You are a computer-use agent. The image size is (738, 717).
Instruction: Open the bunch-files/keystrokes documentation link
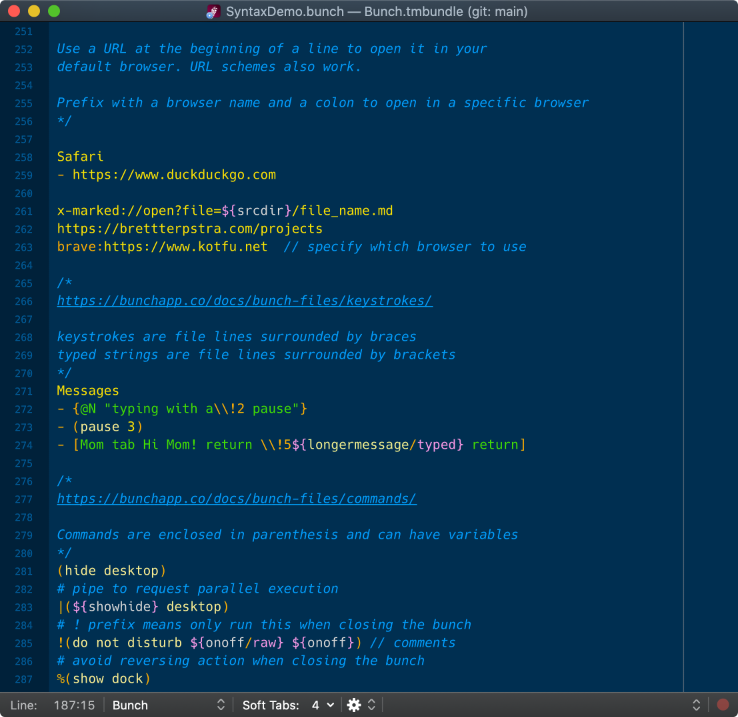point(244,300)
